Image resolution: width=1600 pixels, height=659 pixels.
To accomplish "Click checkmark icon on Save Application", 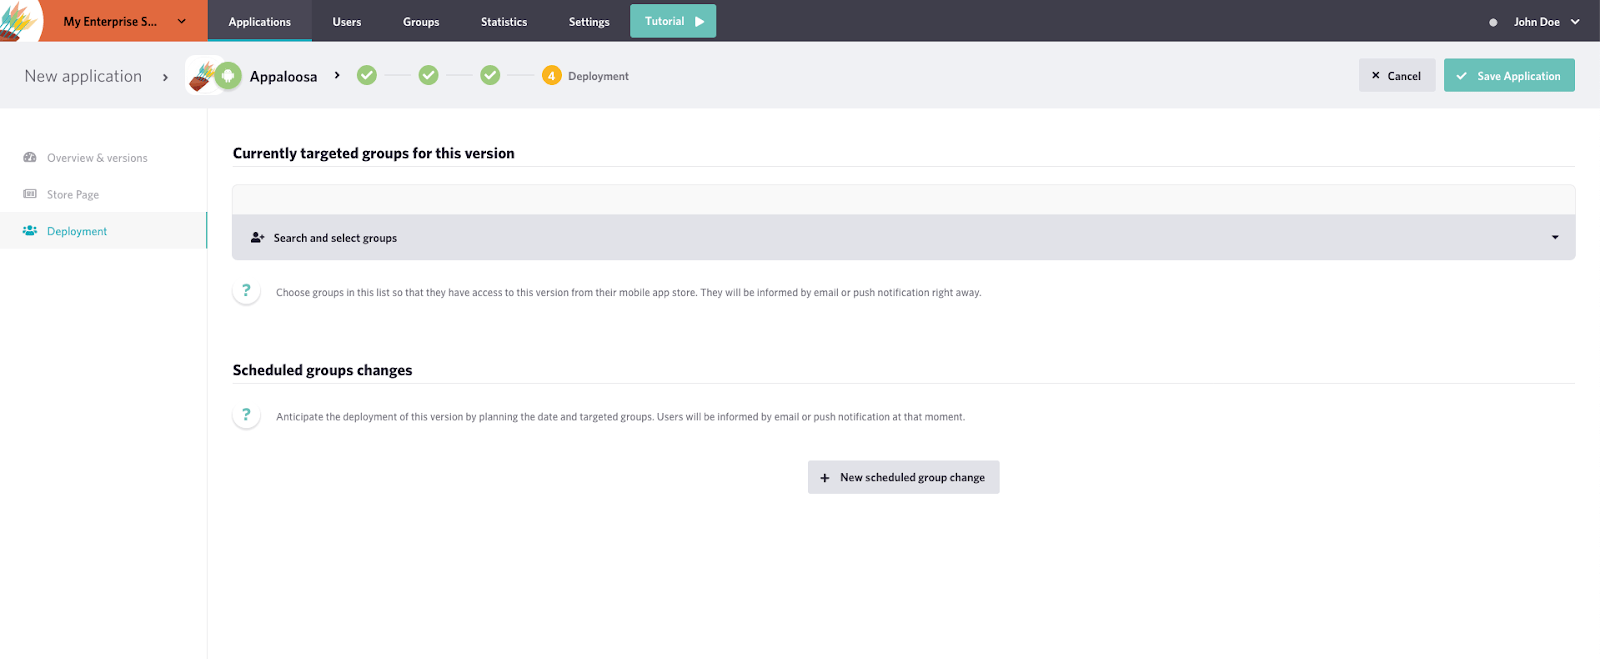I will (1462, 76).
